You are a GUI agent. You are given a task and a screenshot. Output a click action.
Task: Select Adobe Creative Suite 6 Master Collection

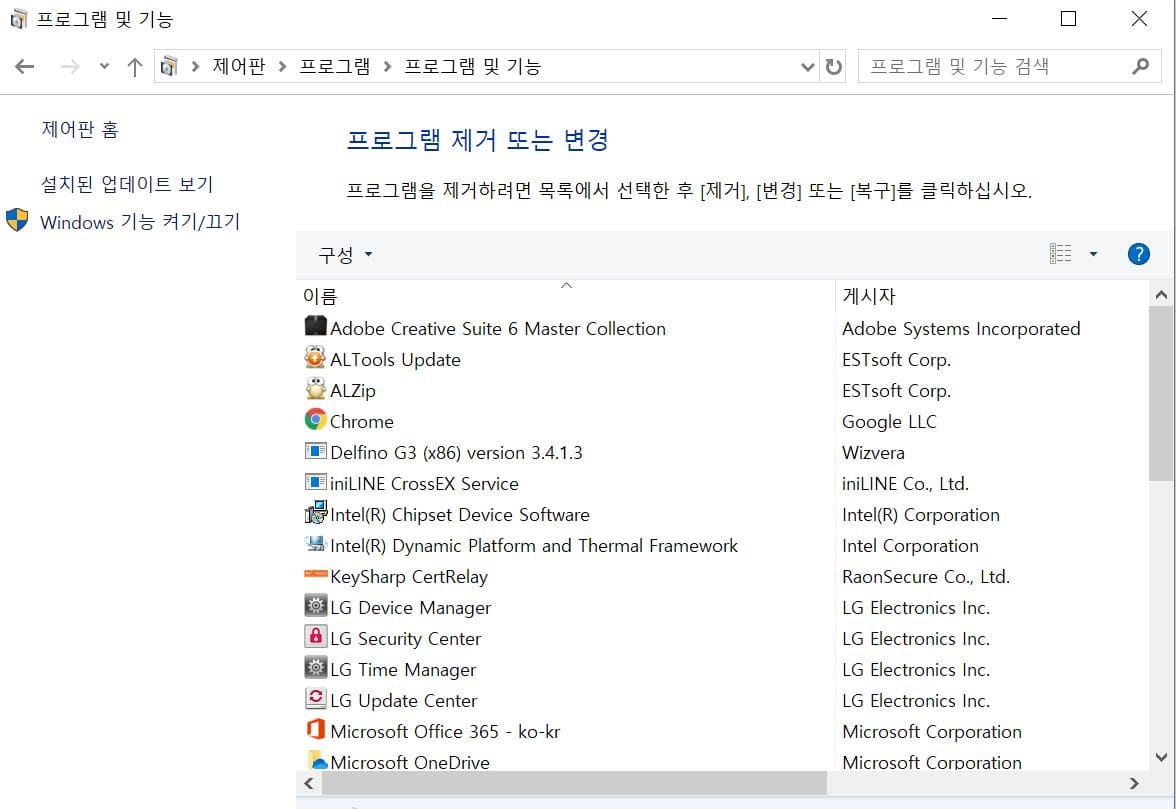(x=498, y=328)
